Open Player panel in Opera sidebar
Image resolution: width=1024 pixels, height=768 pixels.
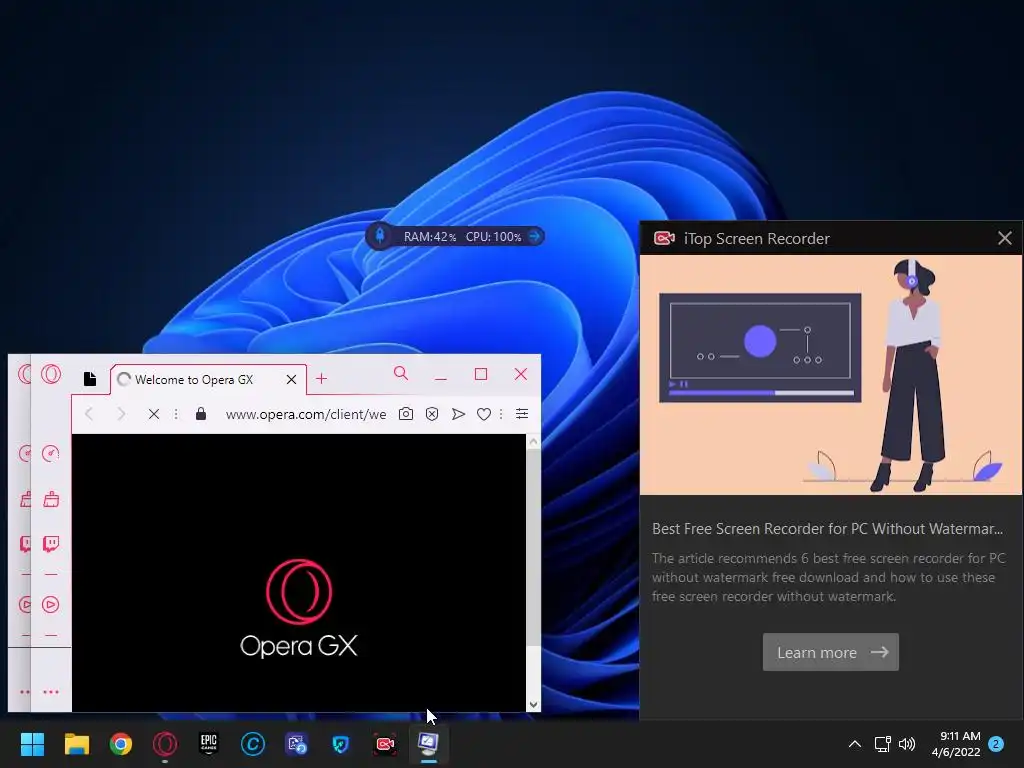pyautogui.click(x=51, y=604)
